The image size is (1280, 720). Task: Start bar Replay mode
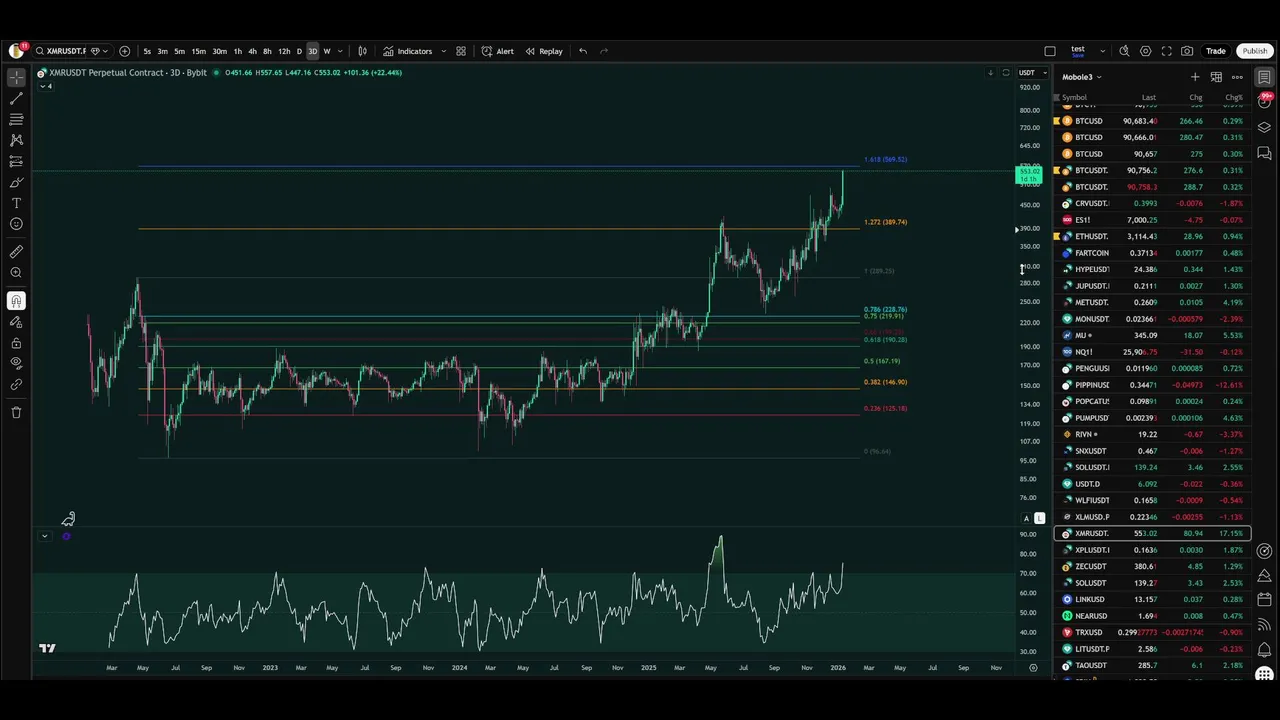(x=544, y=51)
